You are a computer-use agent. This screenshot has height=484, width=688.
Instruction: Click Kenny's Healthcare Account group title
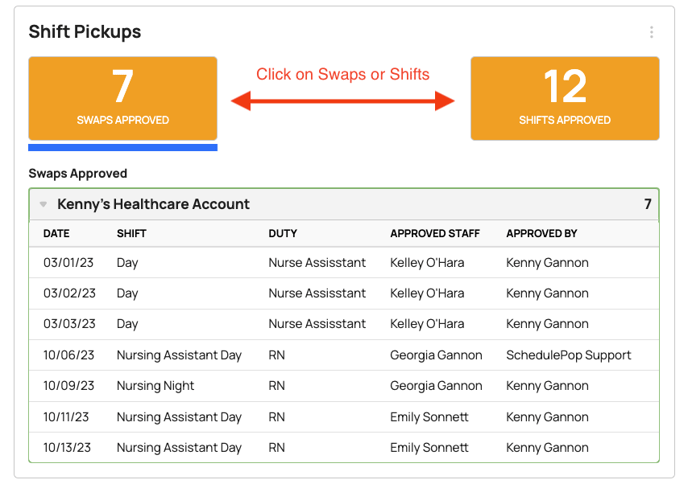[x=153, y=204]
